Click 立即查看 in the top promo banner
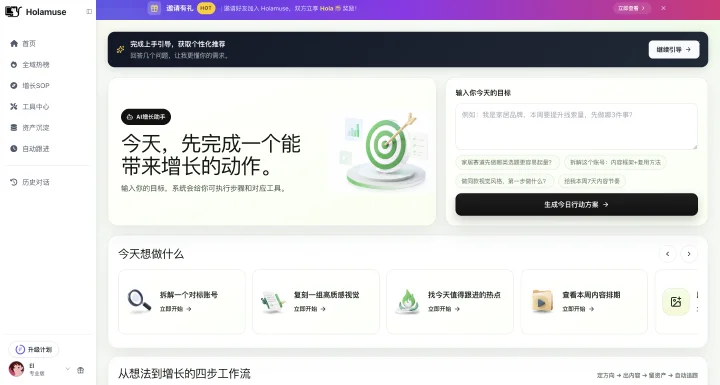Screen dimensions: 720x385 (631, 8)
